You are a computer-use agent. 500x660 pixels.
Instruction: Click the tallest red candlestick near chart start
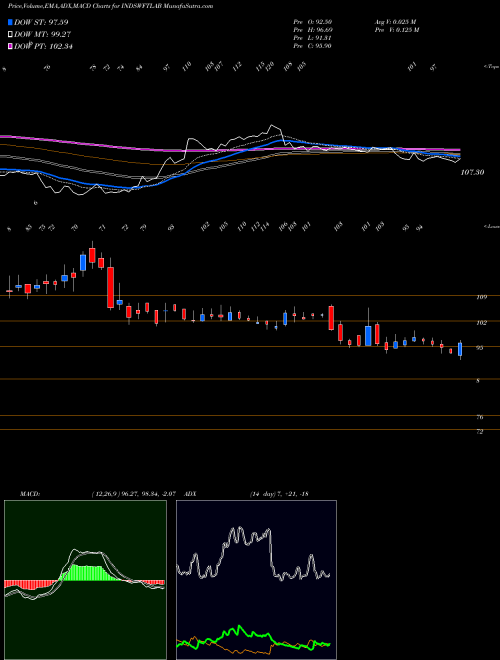click(110, 287)
